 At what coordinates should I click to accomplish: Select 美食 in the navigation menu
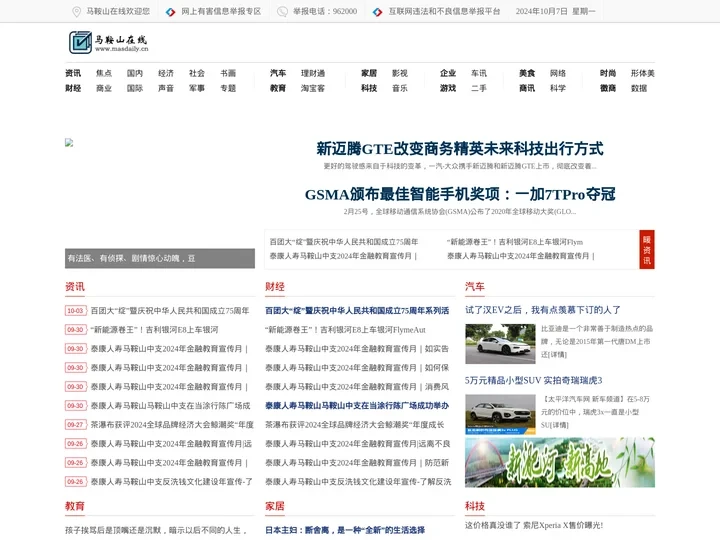(x=527, y=73)
